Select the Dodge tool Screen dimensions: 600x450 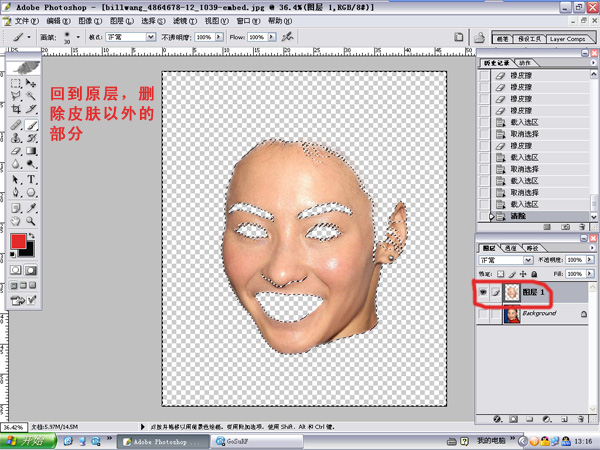(x=31, y=164)
